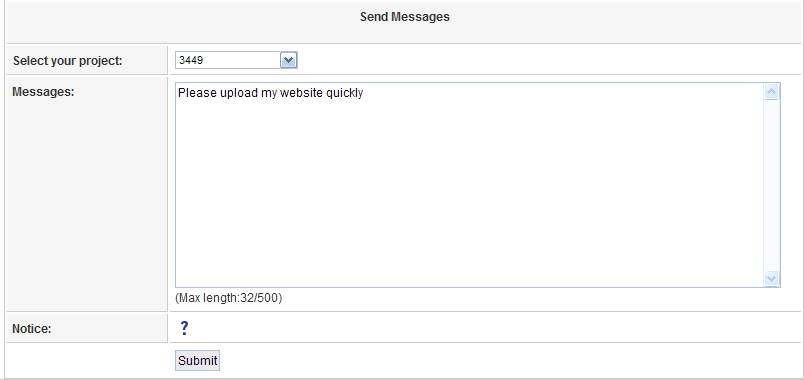Submit the message form
This screenshot has height=380, width=804.
pyautogui.click(x=197, y=361)
